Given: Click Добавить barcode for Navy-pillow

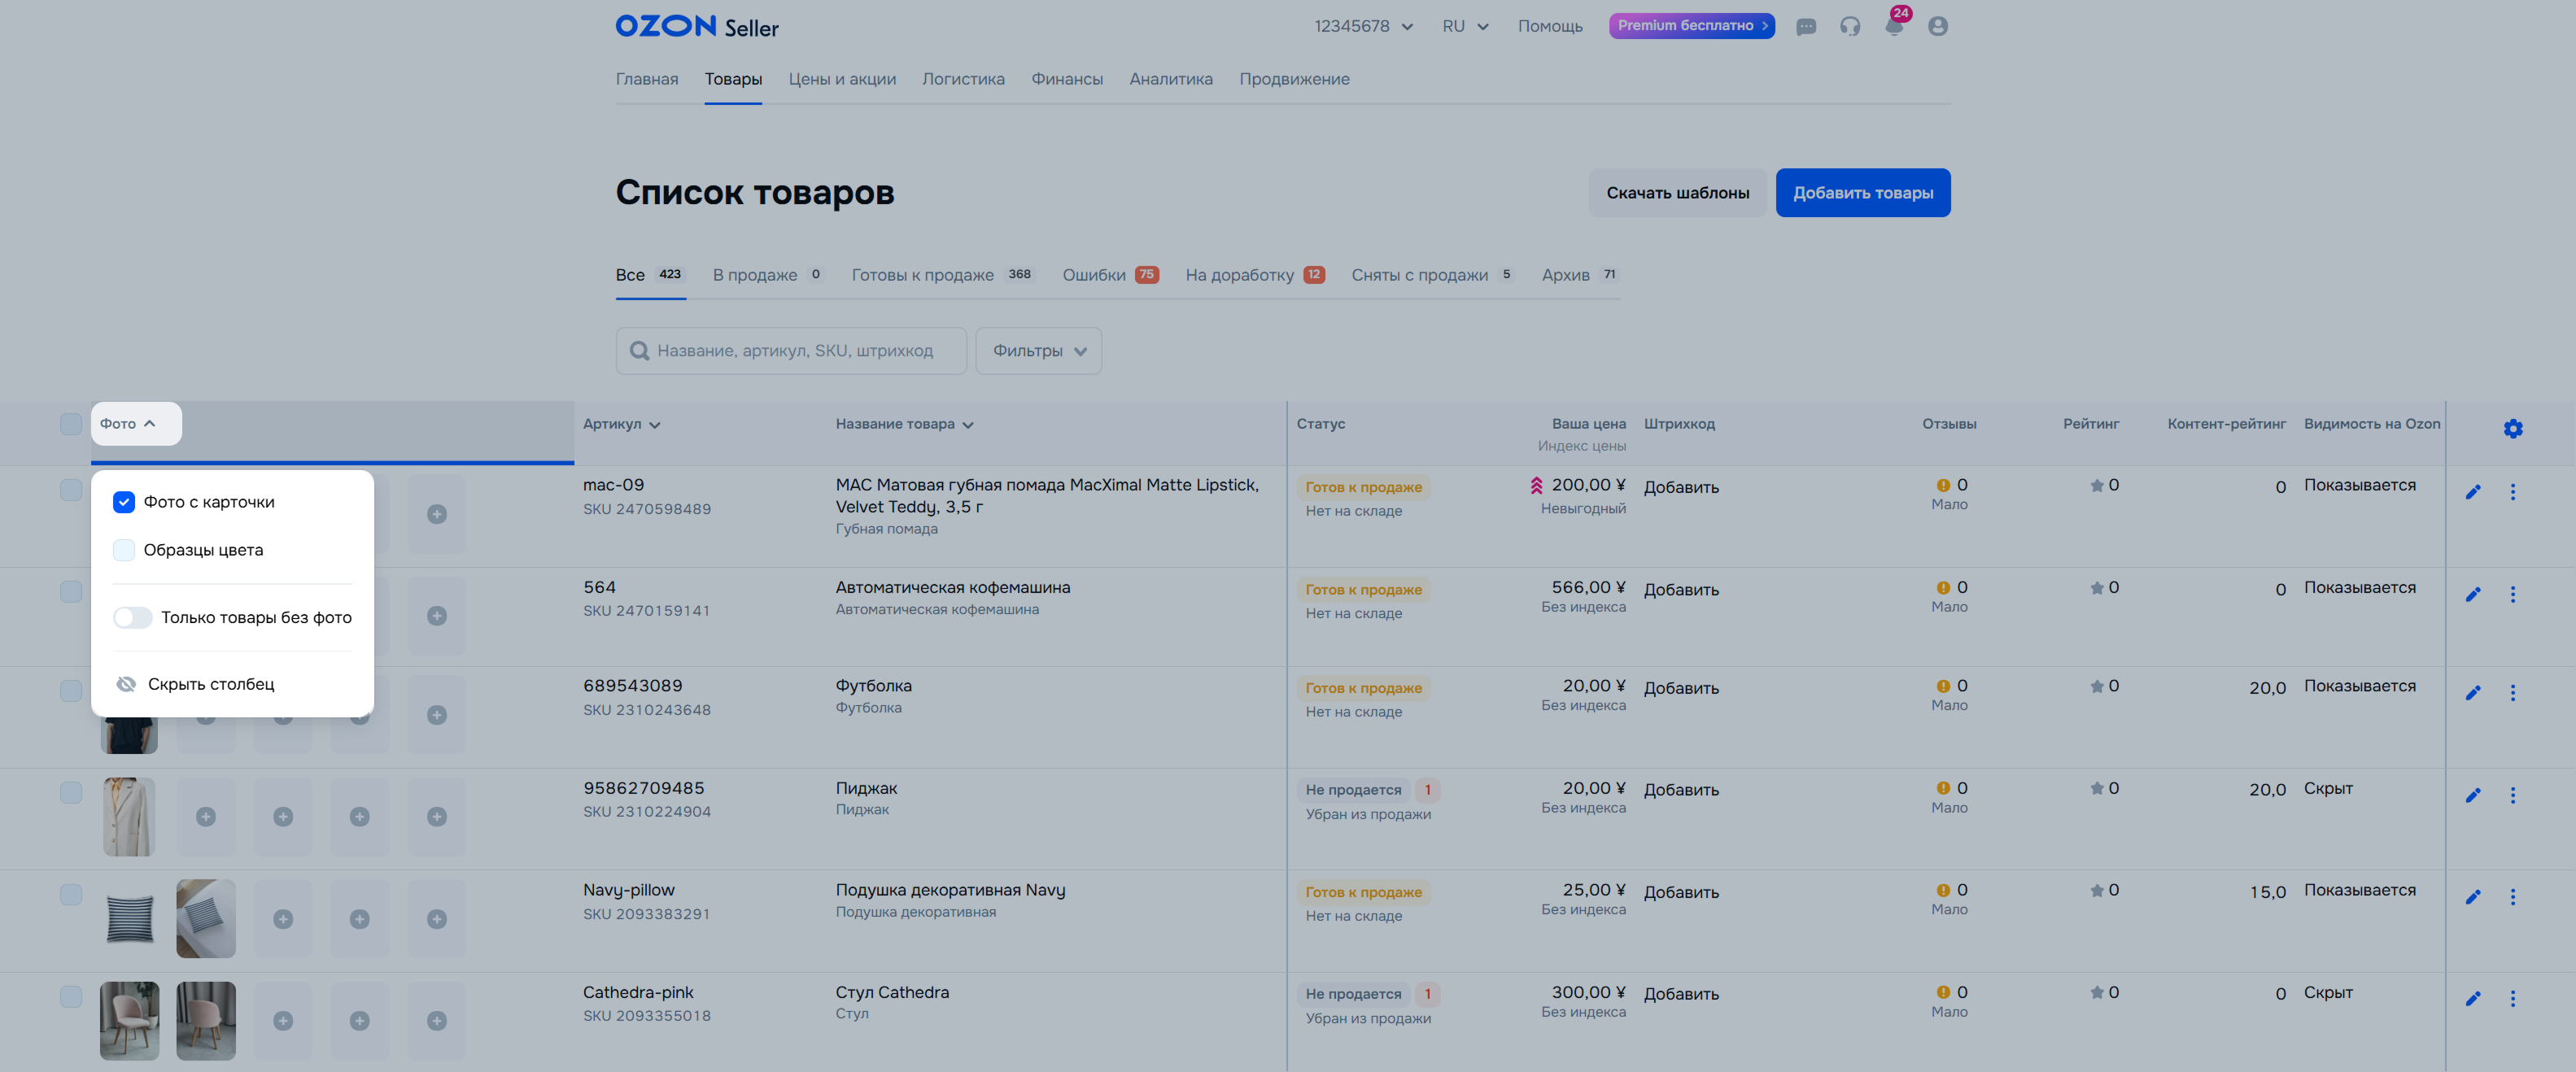Looking at the screenshot, I should click(1681, 892).
